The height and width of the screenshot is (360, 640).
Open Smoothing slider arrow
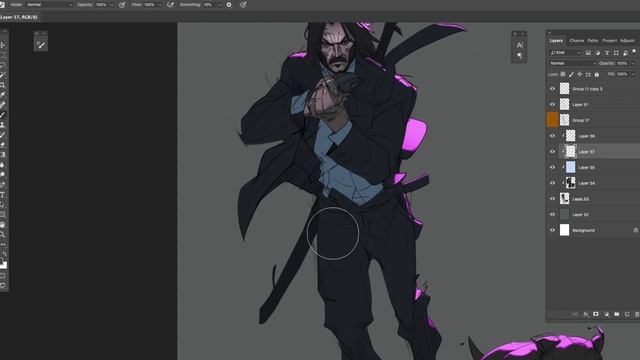(x=219, y=5)
